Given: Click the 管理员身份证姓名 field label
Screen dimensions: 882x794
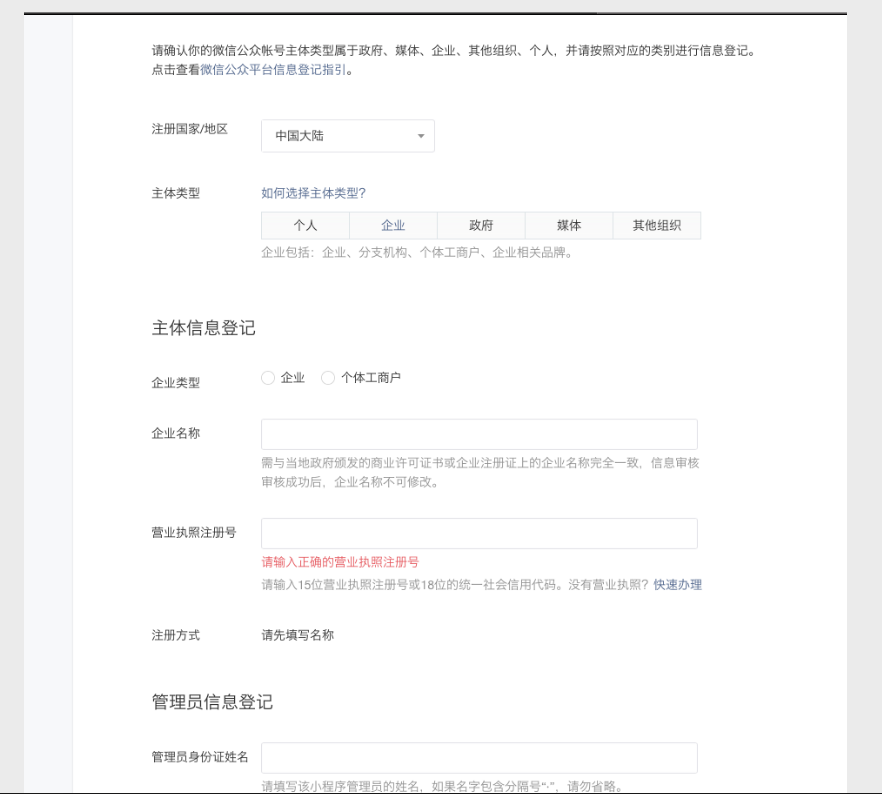Looking at the screenshot, I should (x=200, y=757).
